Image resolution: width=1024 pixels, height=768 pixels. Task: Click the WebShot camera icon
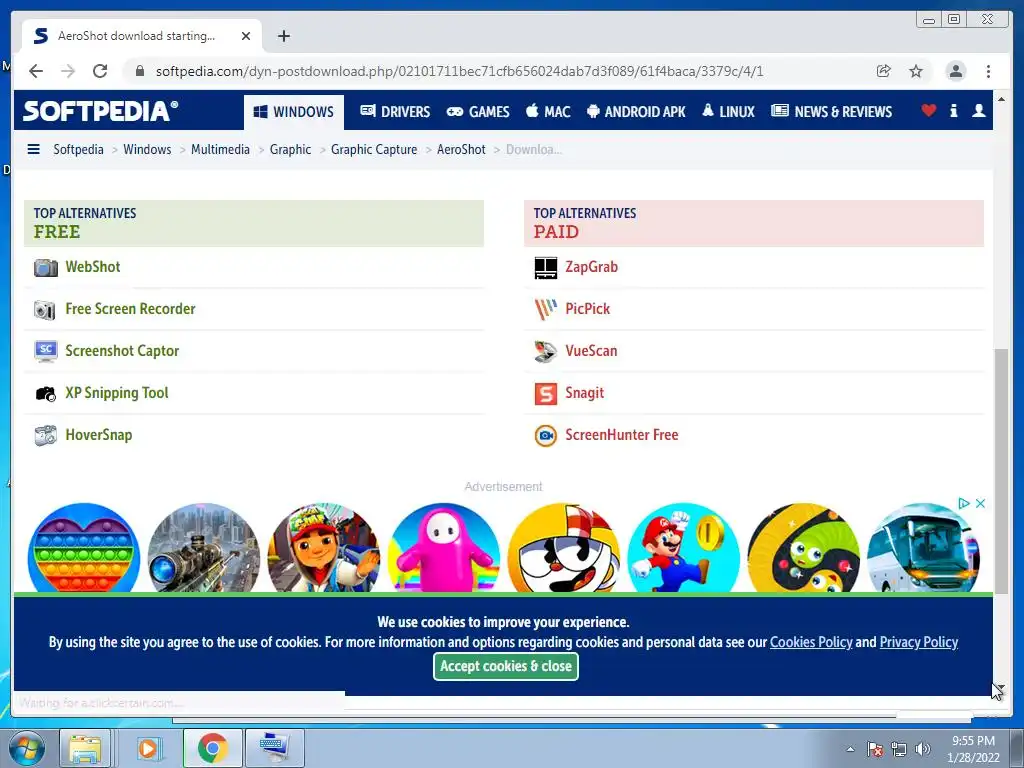click(46, 267)
